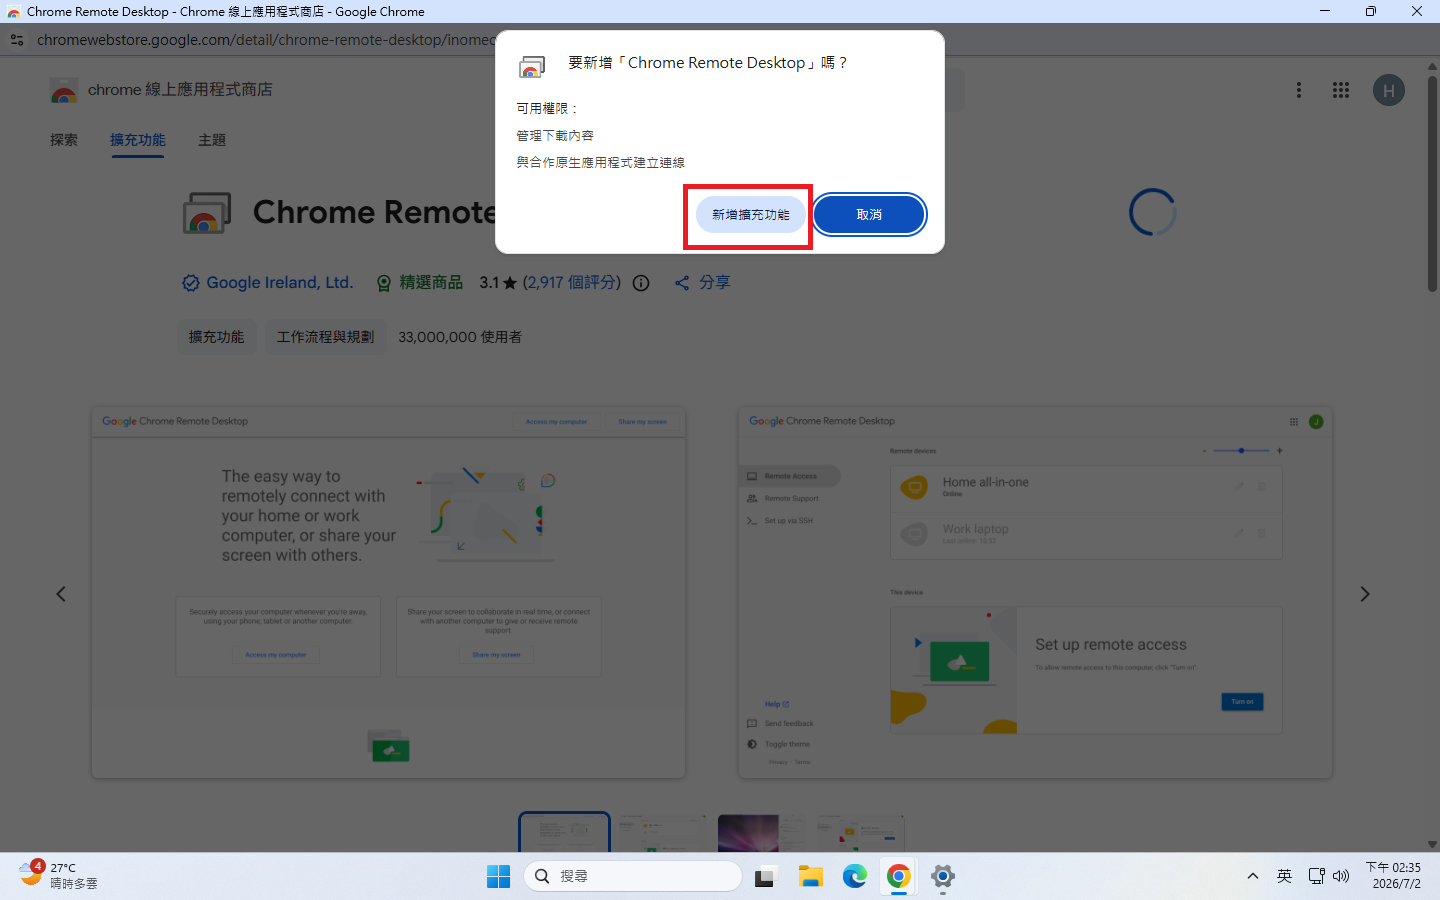Image resolution: width=1440 pixels, height=900 pixels.
Task: Click the Chrome Remote Desktop product icon
Action: pos(207,213)
